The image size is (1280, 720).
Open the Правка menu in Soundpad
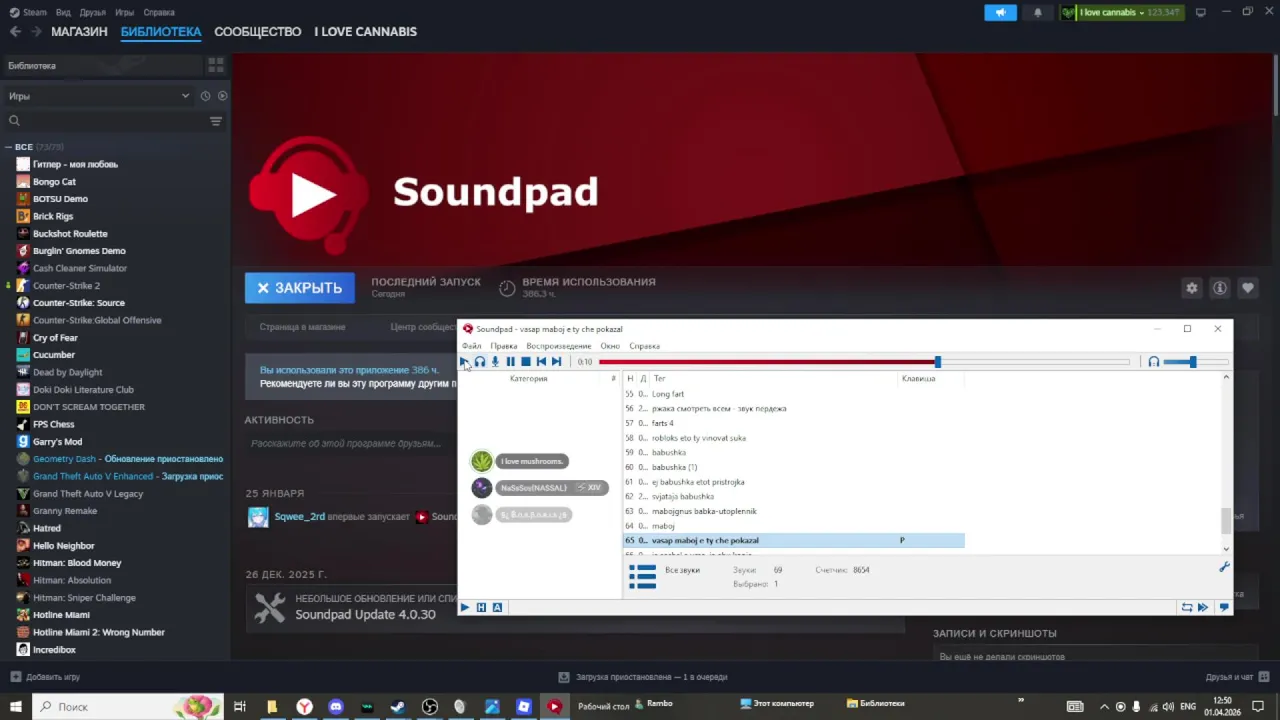(503, 346)
